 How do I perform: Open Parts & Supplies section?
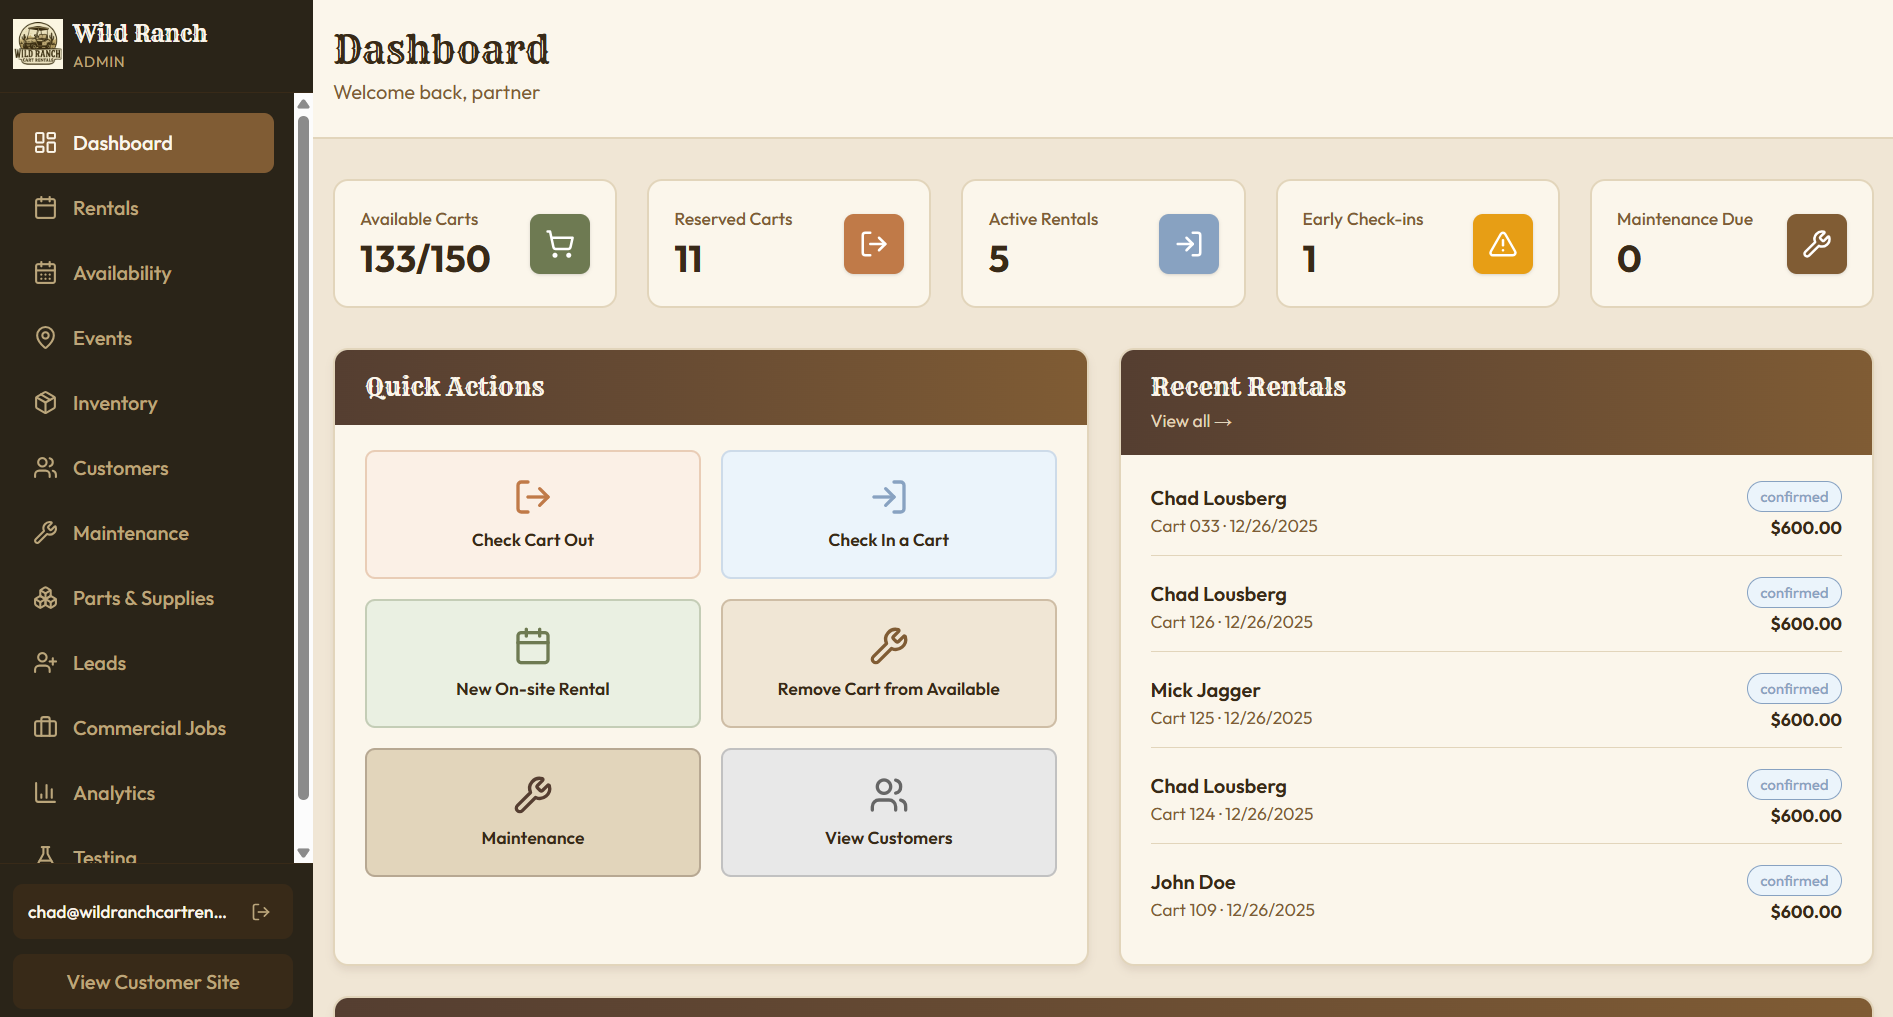pos(143,598)
